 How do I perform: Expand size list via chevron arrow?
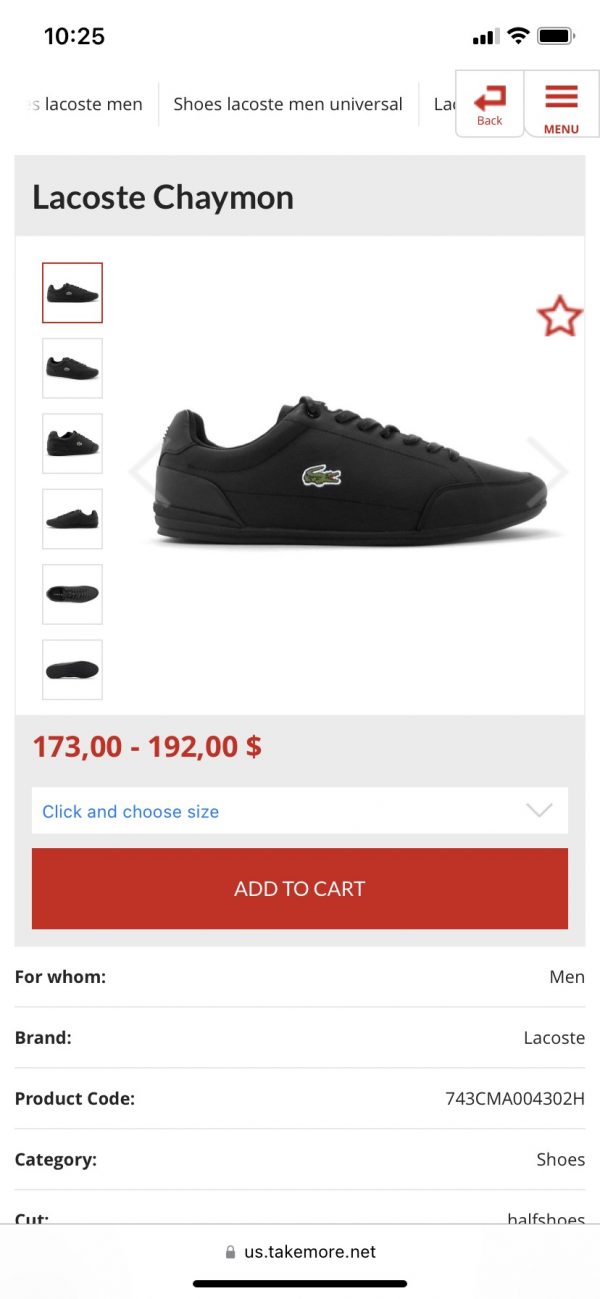pyautogui.click(x=539, y=811)
